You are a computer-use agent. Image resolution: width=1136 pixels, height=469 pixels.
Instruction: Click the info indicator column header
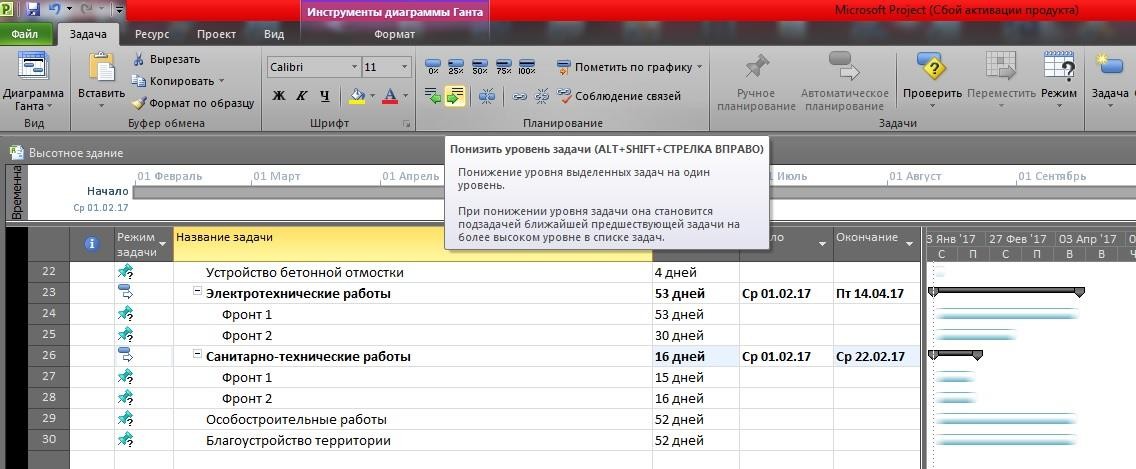click(x=92, y=244)
